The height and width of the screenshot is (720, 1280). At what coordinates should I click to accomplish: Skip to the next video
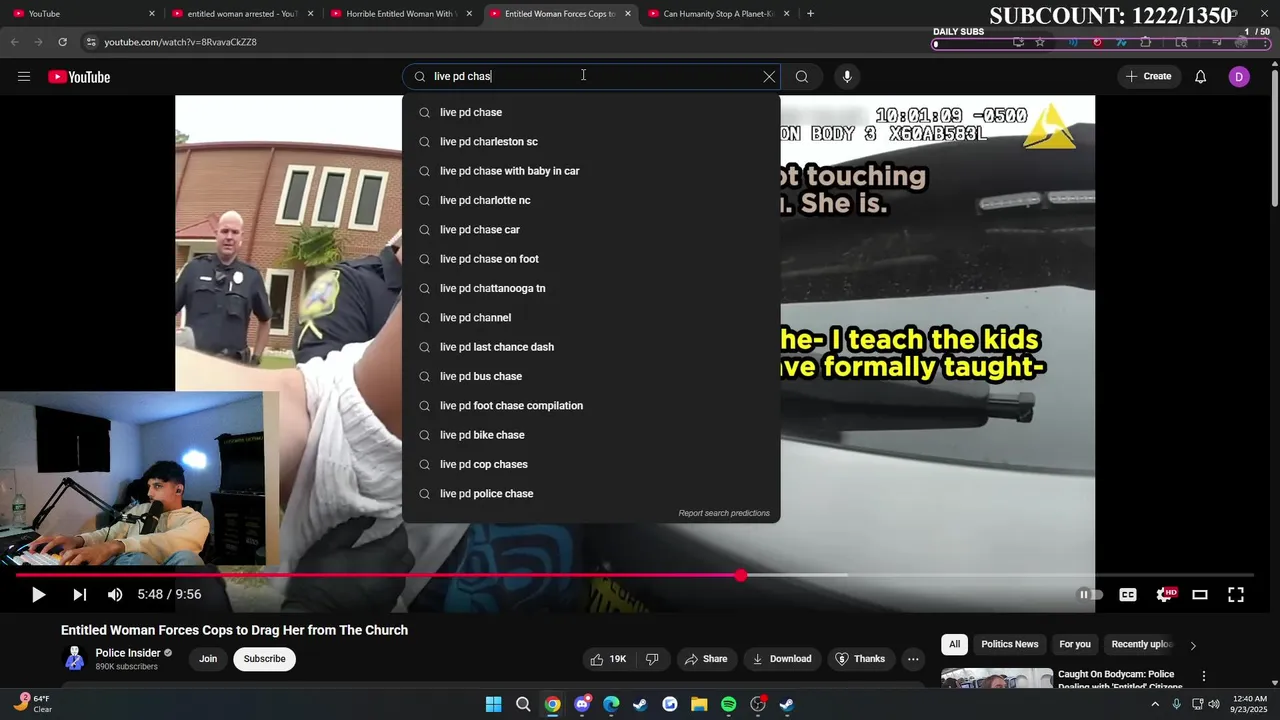pos(79,595)
